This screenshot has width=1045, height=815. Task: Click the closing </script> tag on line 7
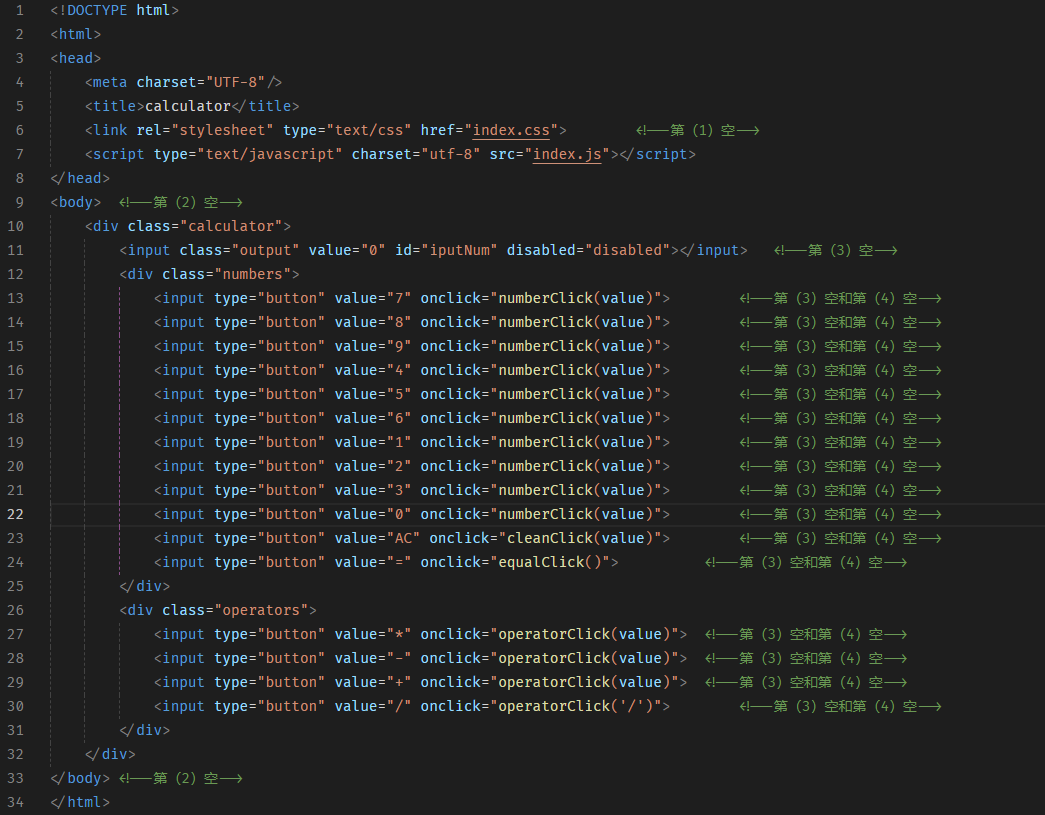[658, 154]
